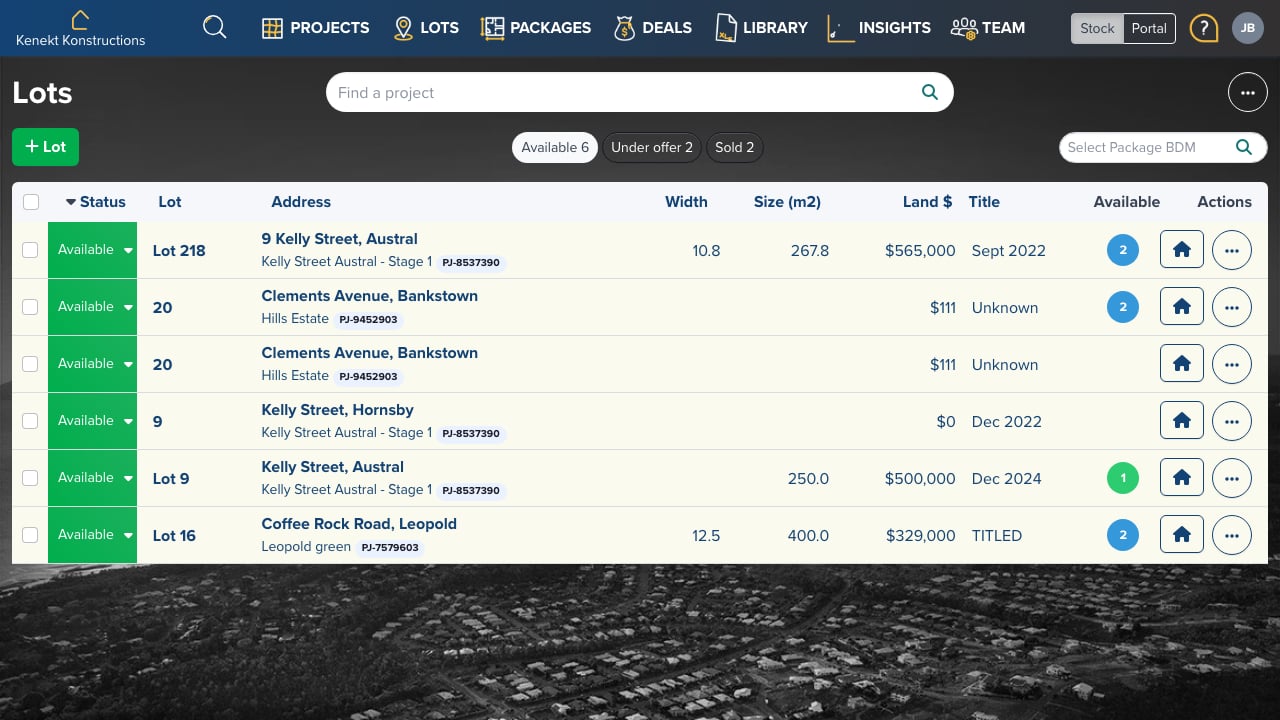Click the Package BDM search icon
This screenshot has width=1280, height=720.
[x=1244, y=147]
